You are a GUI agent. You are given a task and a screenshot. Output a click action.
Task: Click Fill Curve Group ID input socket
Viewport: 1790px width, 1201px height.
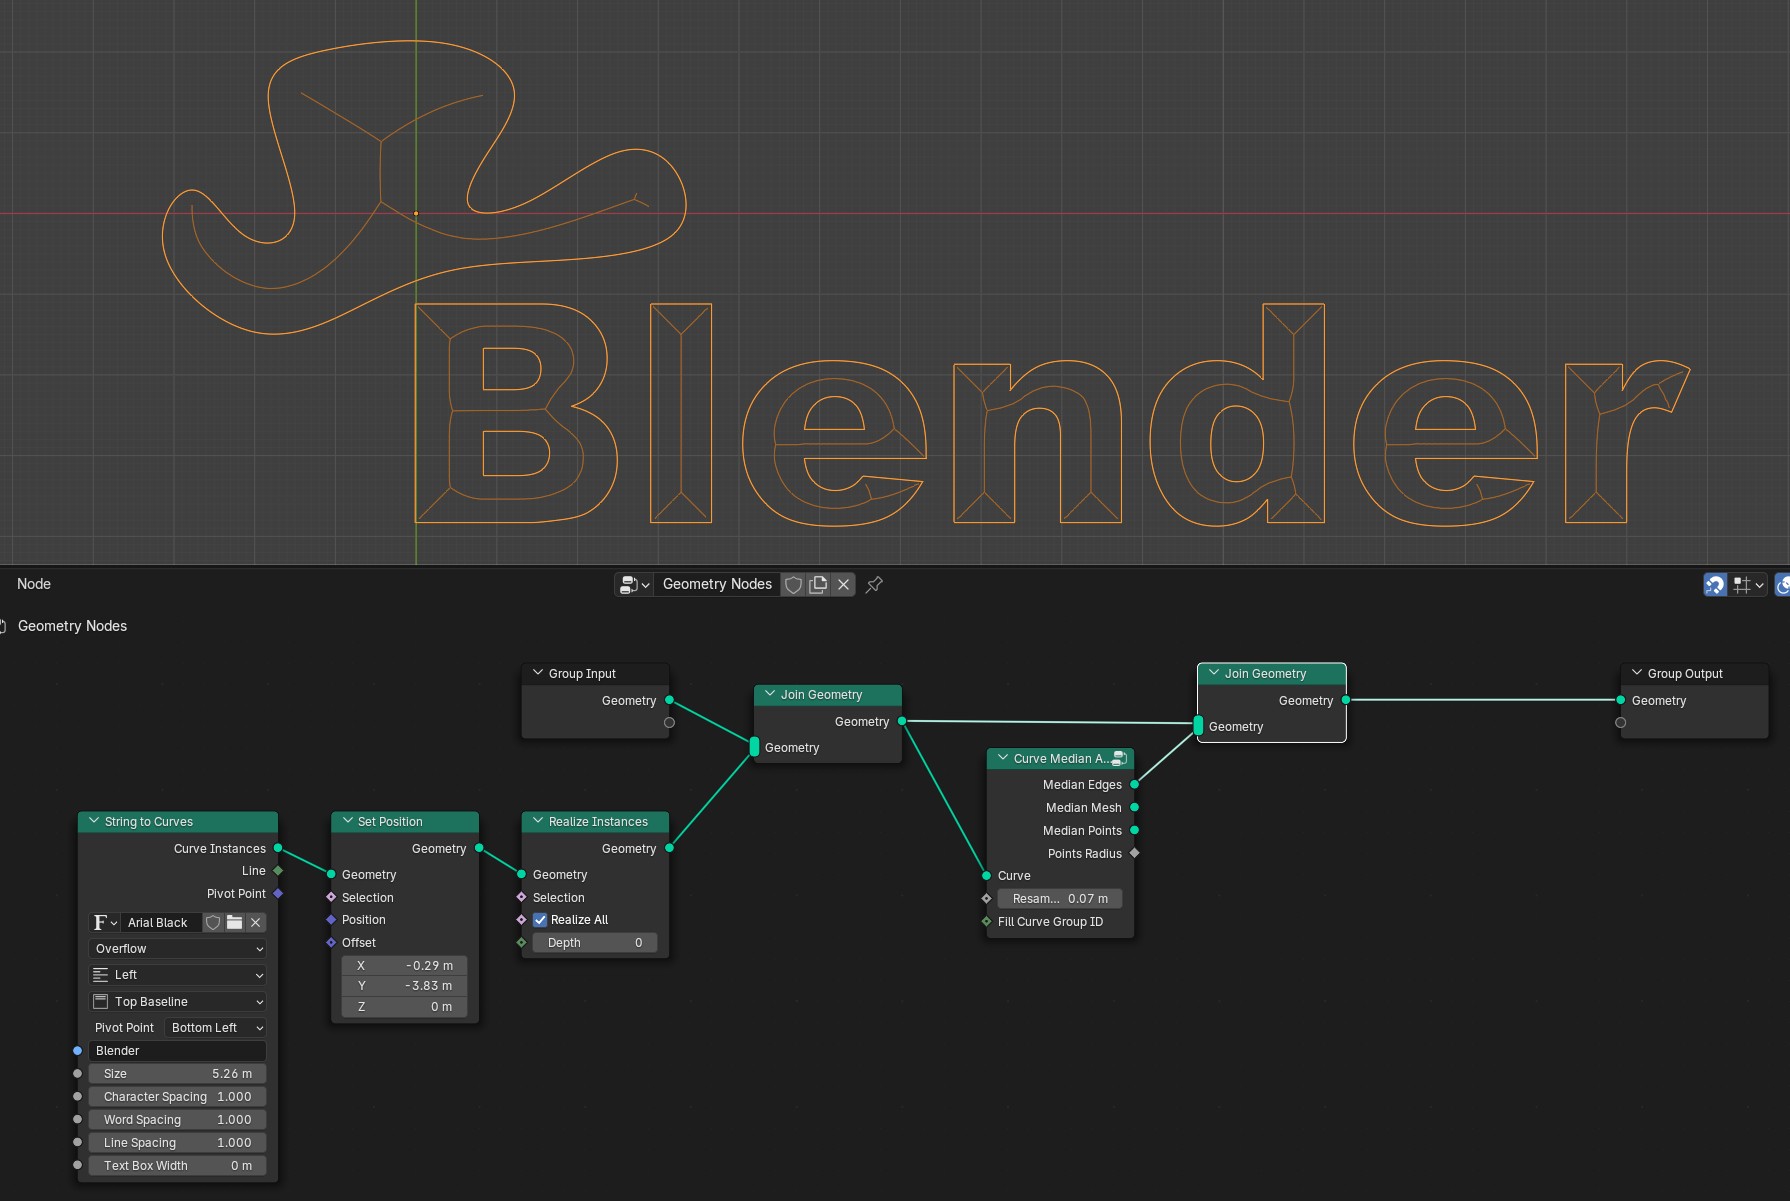[x=986, y=921]
